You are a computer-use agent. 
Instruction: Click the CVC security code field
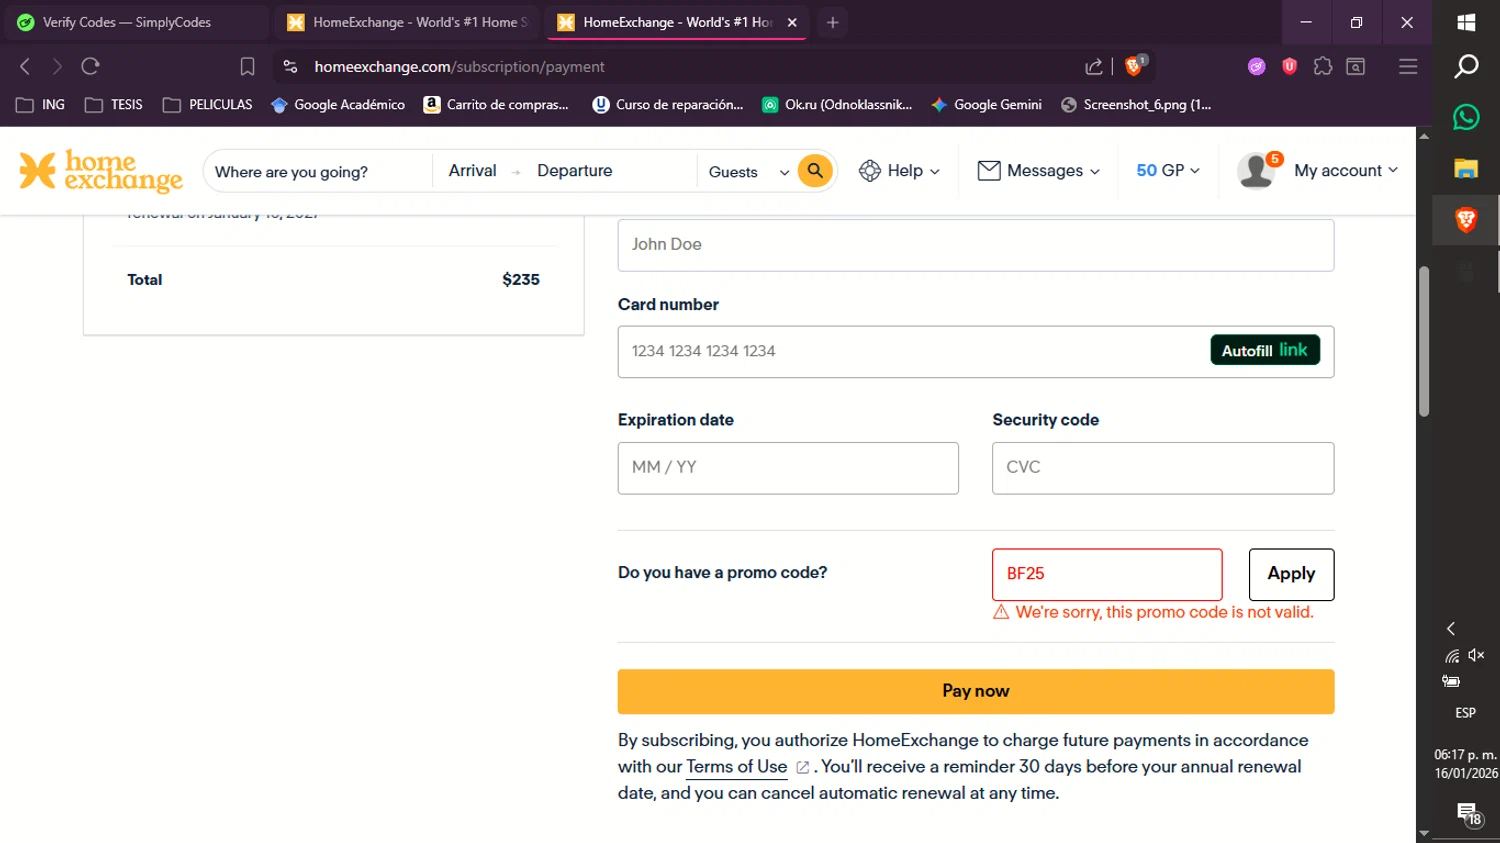1163,468
